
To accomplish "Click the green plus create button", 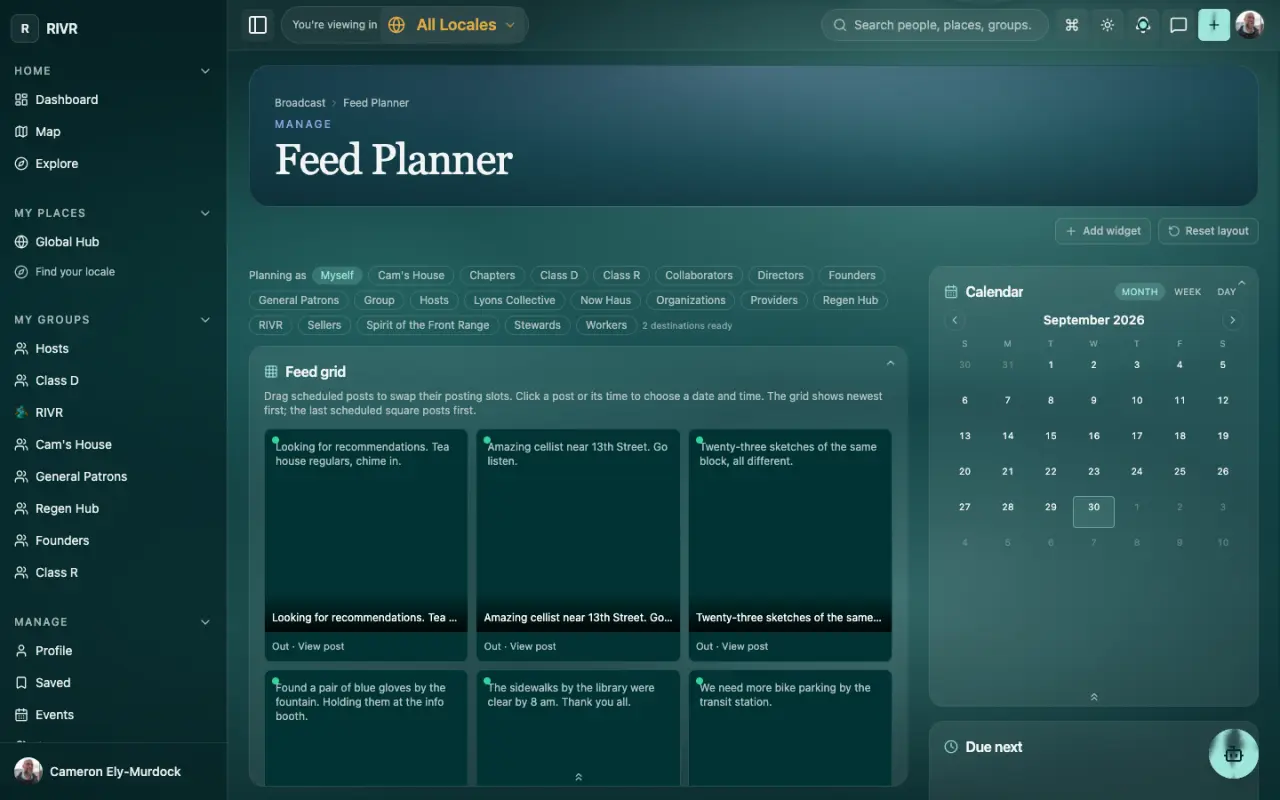I will tap(1214, 25).
